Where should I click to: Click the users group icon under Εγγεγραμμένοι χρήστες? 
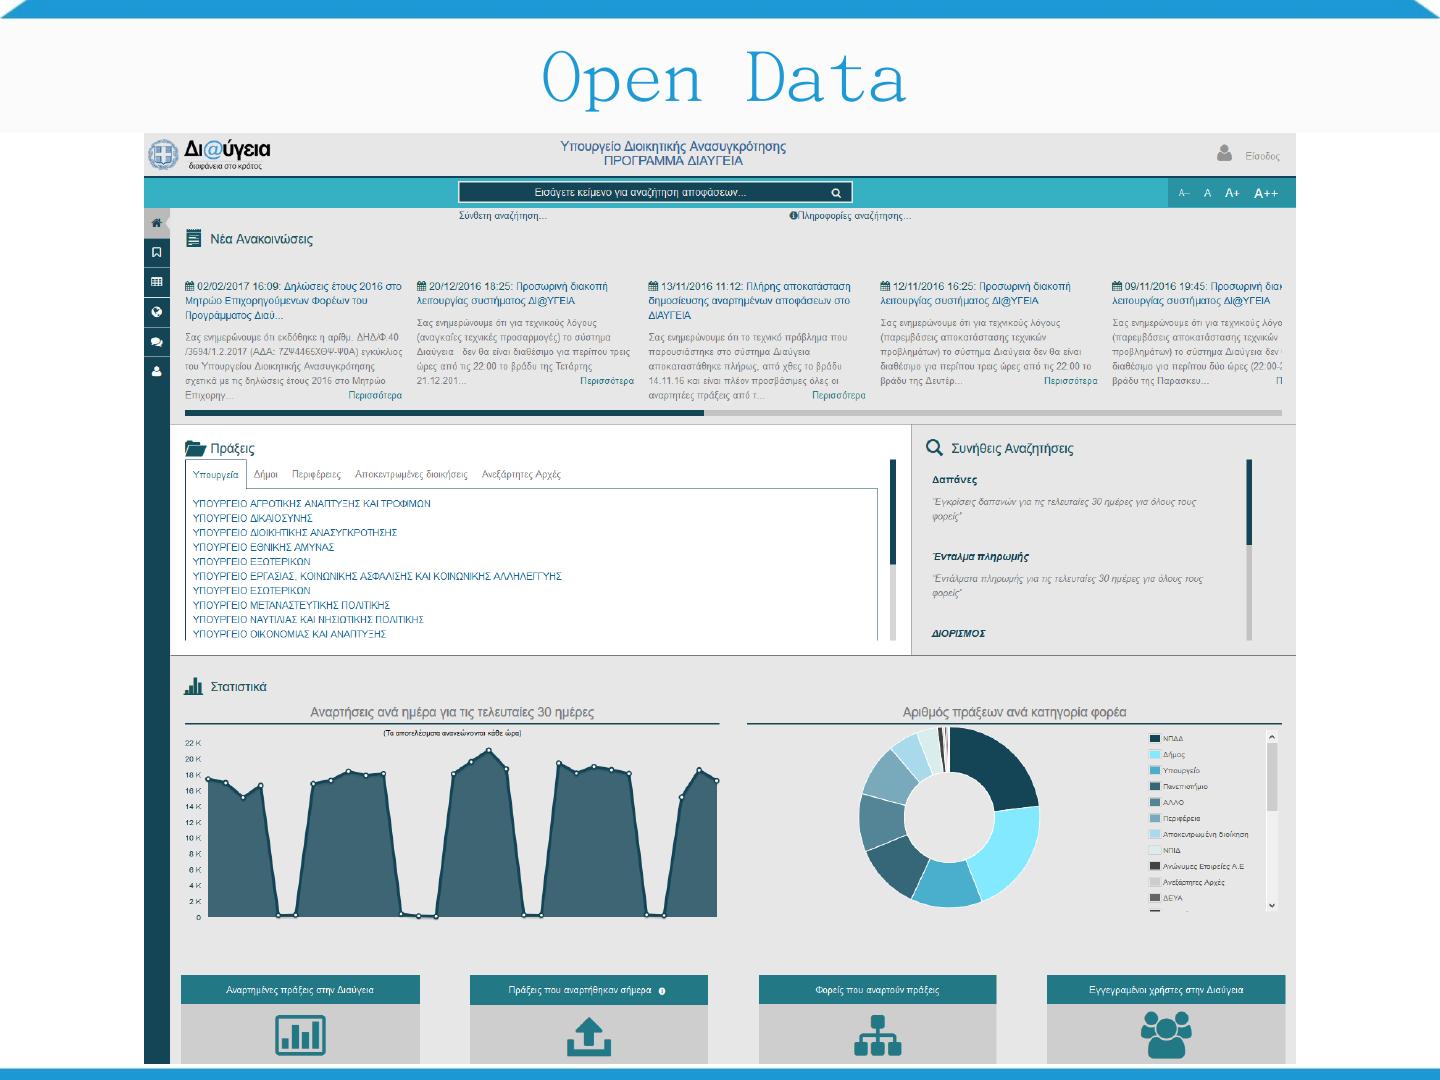tap(1165, 1035)
